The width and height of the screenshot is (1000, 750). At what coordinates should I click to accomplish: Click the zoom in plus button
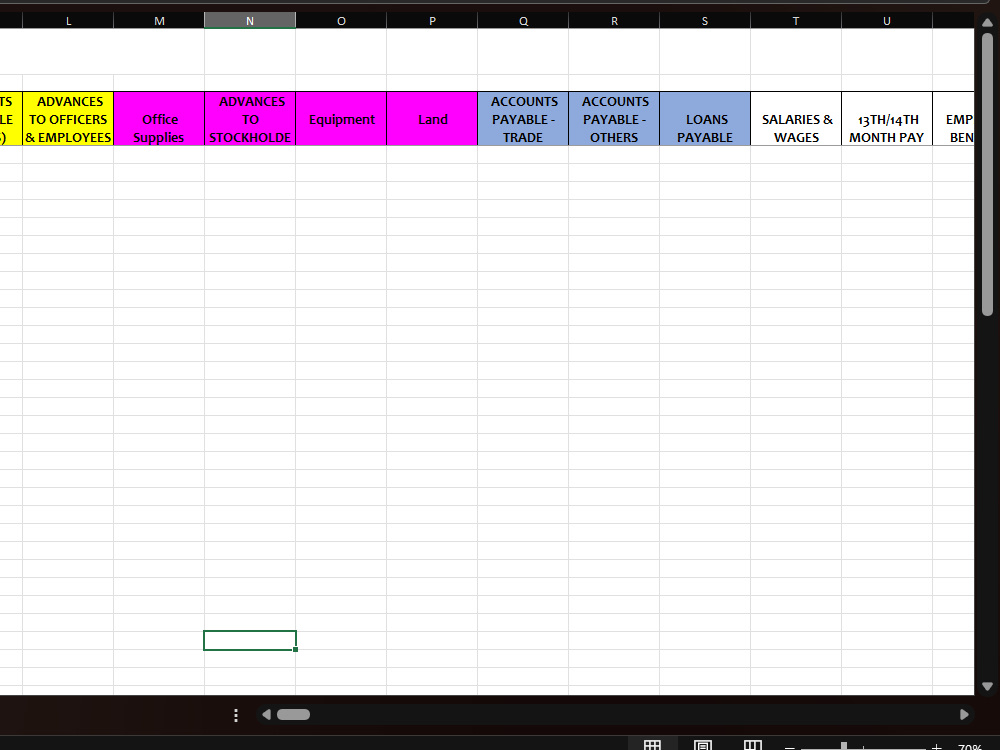tap(936, 747)
